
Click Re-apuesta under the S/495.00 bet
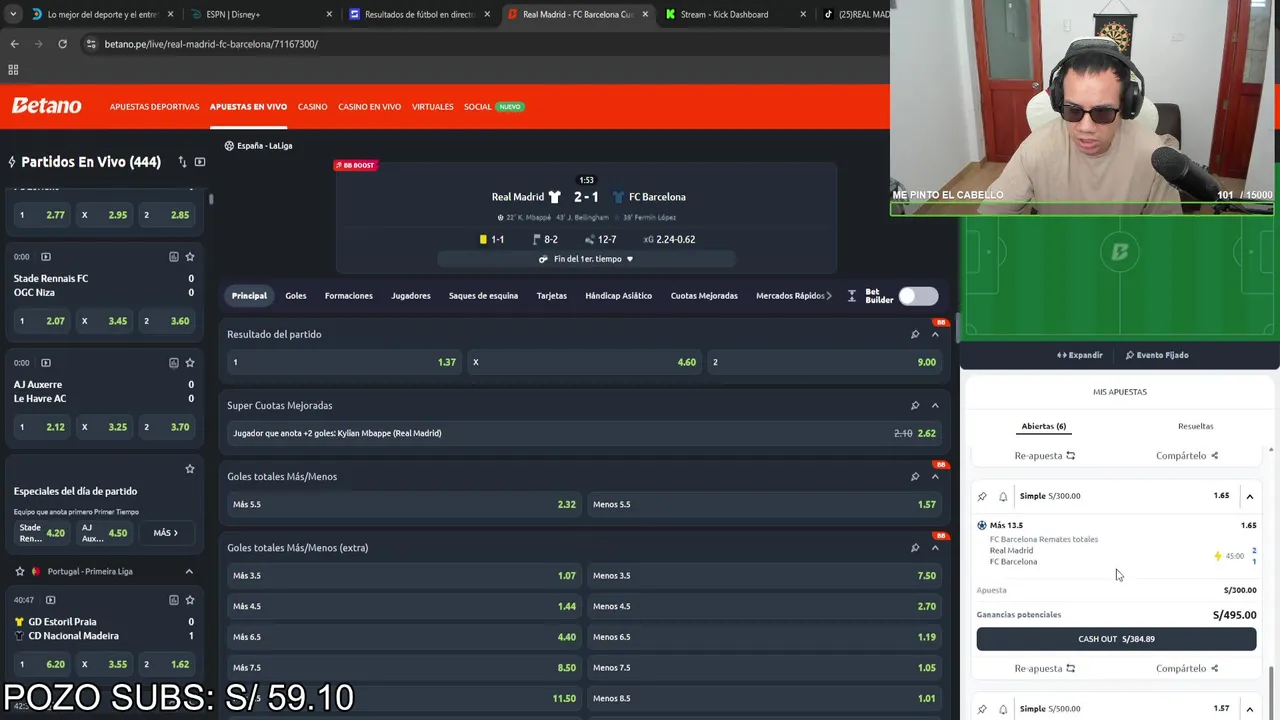click(1044, 669)
